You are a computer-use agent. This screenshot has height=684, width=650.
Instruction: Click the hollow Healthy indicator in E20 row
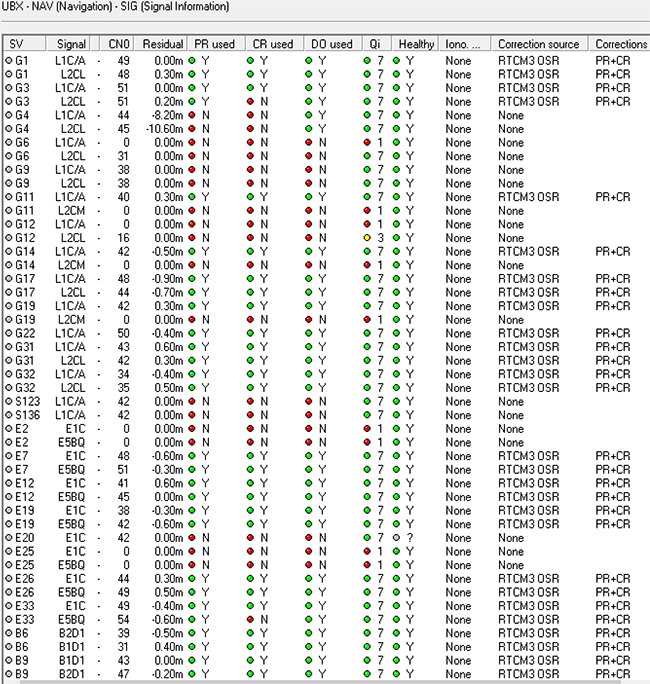click(x=397, y=537)
